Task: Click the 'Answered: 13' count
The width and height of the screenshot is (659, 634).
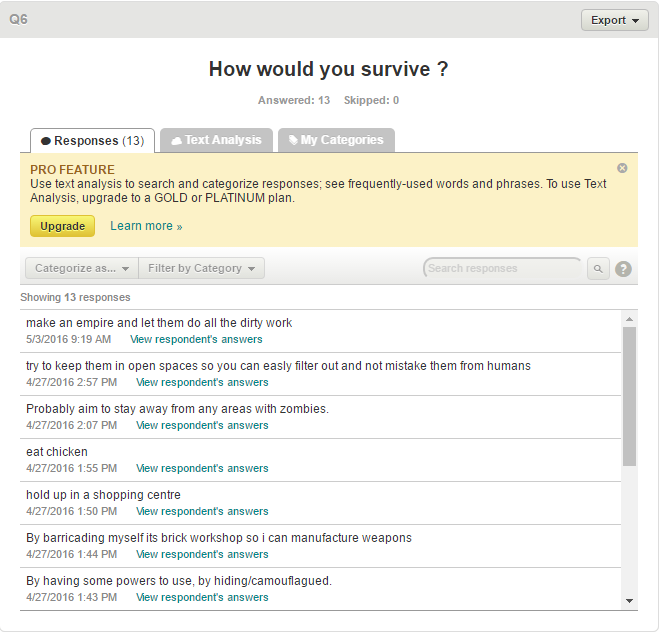Action: click(294, 100)
